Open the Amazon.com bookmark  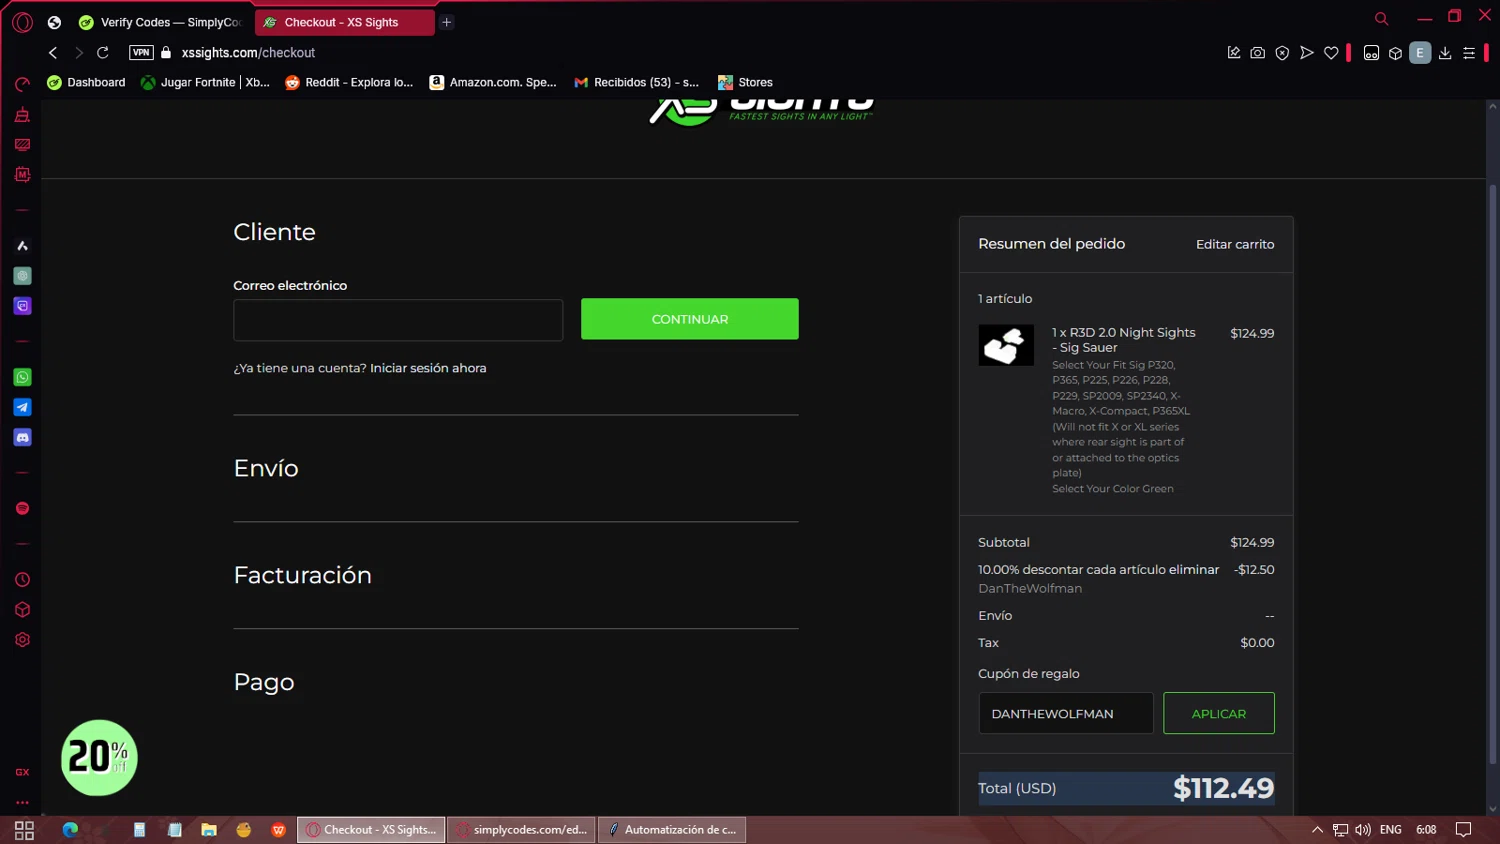click(x=493, y=82)
